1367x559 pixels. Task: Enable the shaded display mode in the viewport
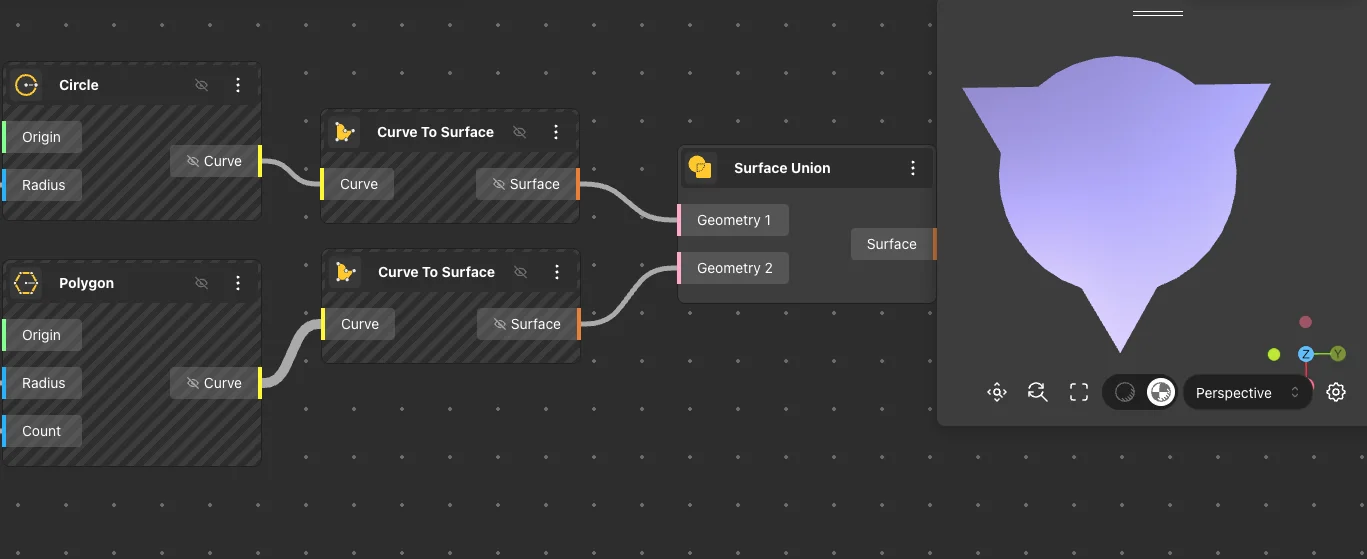1160,393
